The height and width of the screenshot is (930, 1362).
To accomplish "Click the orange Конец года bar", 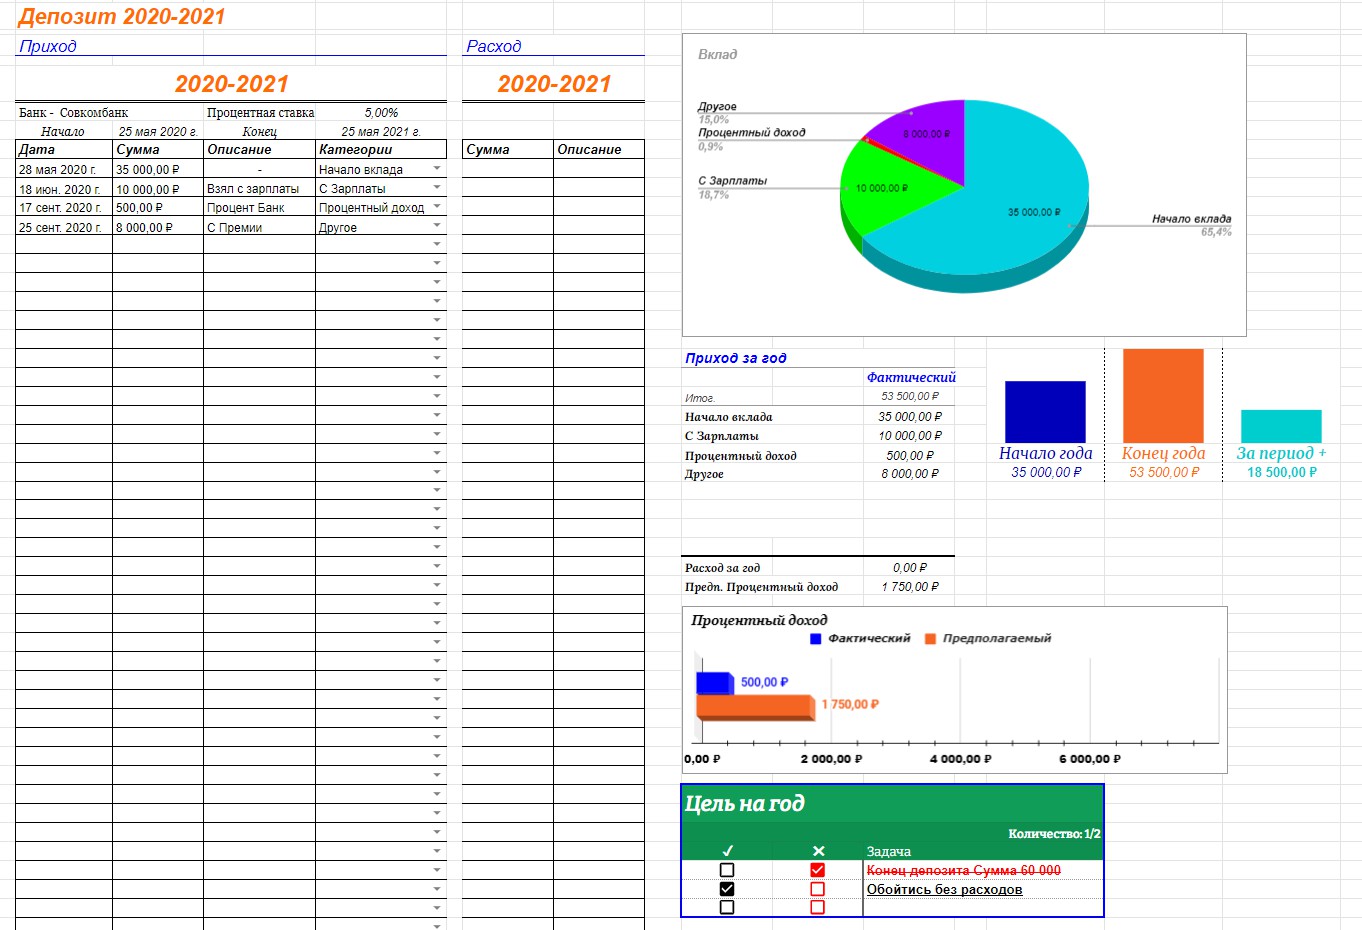I will tap(1163, 395).
